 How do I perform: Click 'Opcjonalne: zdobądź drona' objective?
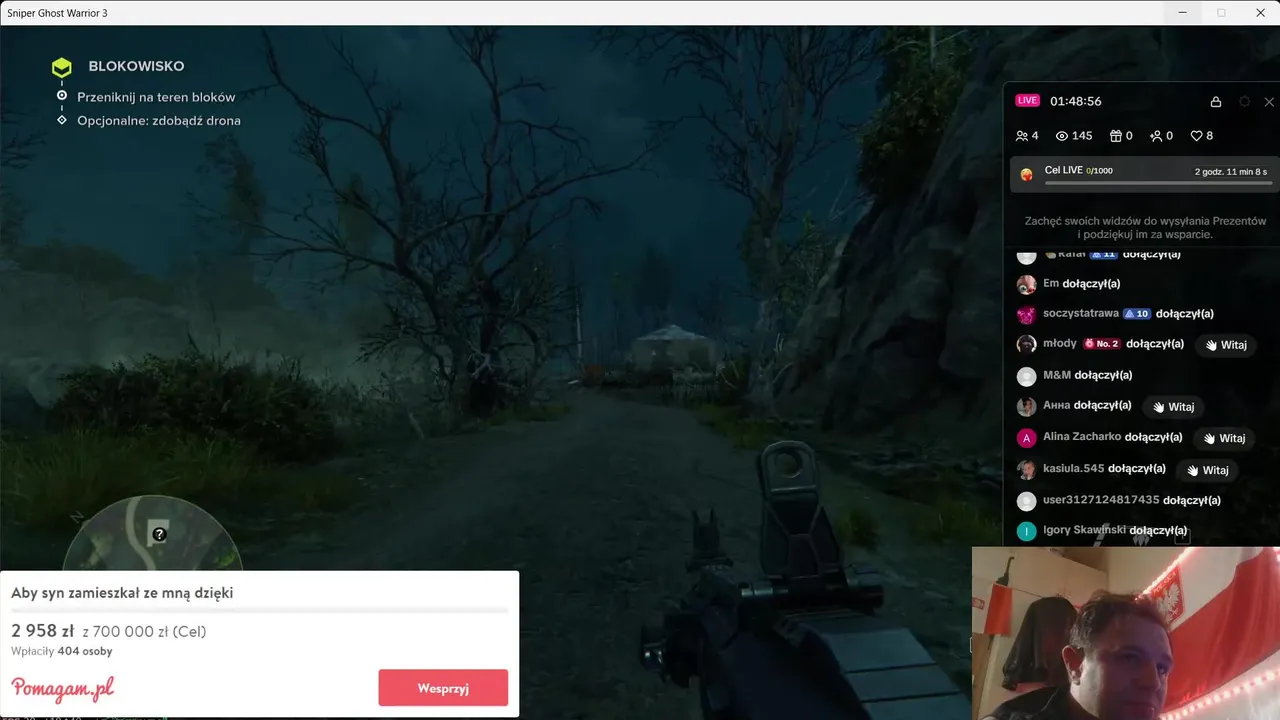click(159, 121)
